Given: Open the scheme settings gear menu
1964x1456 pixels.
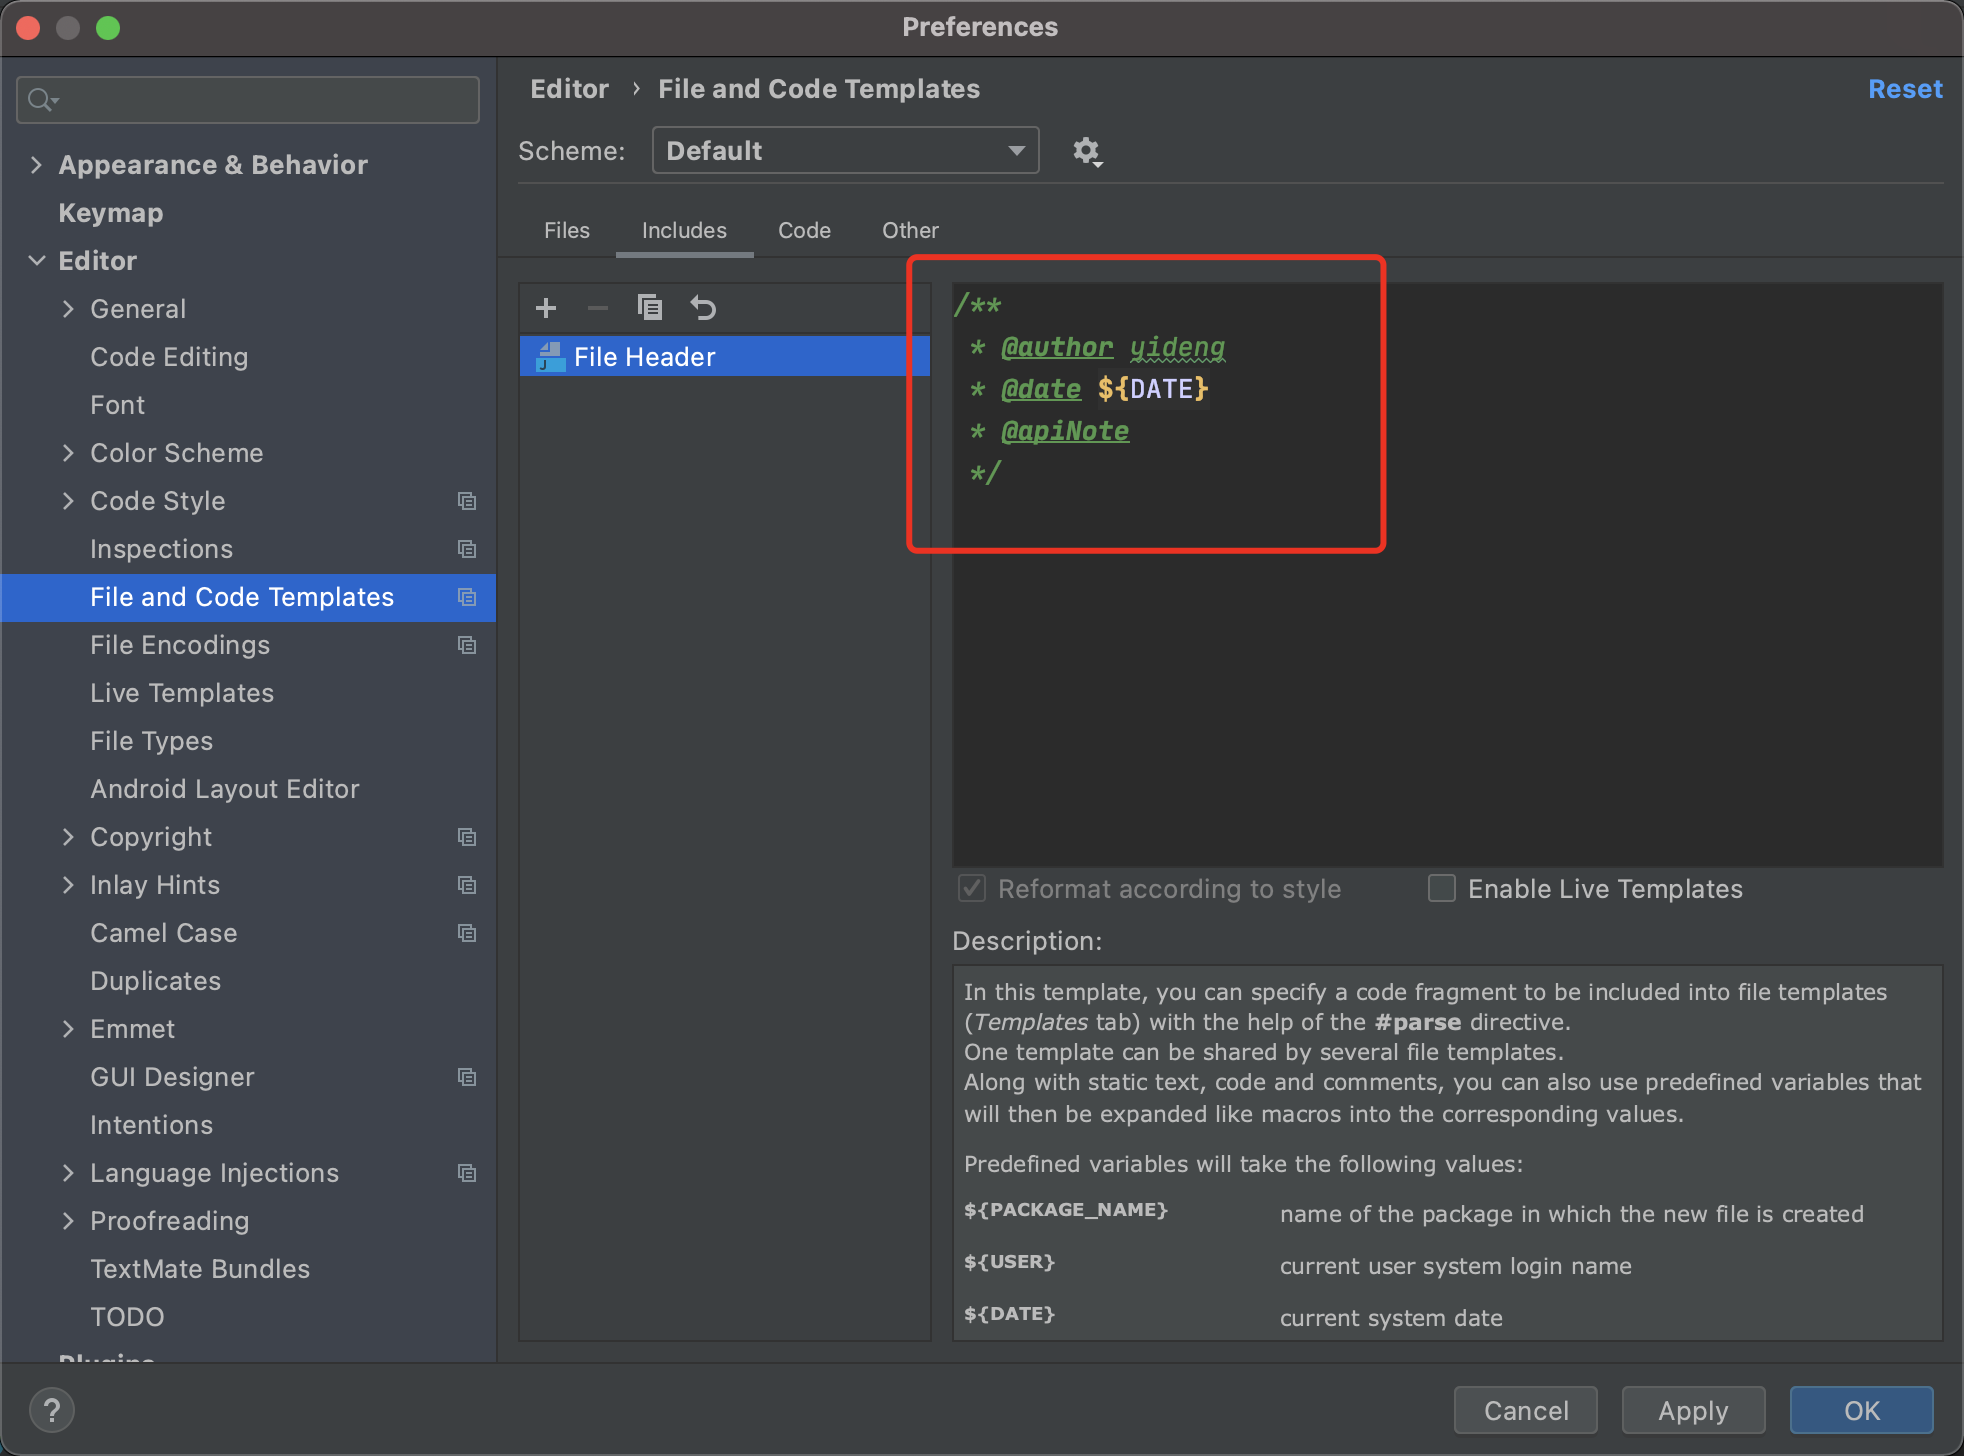Looking at the screenshot, I should (x=1086, y=151).
